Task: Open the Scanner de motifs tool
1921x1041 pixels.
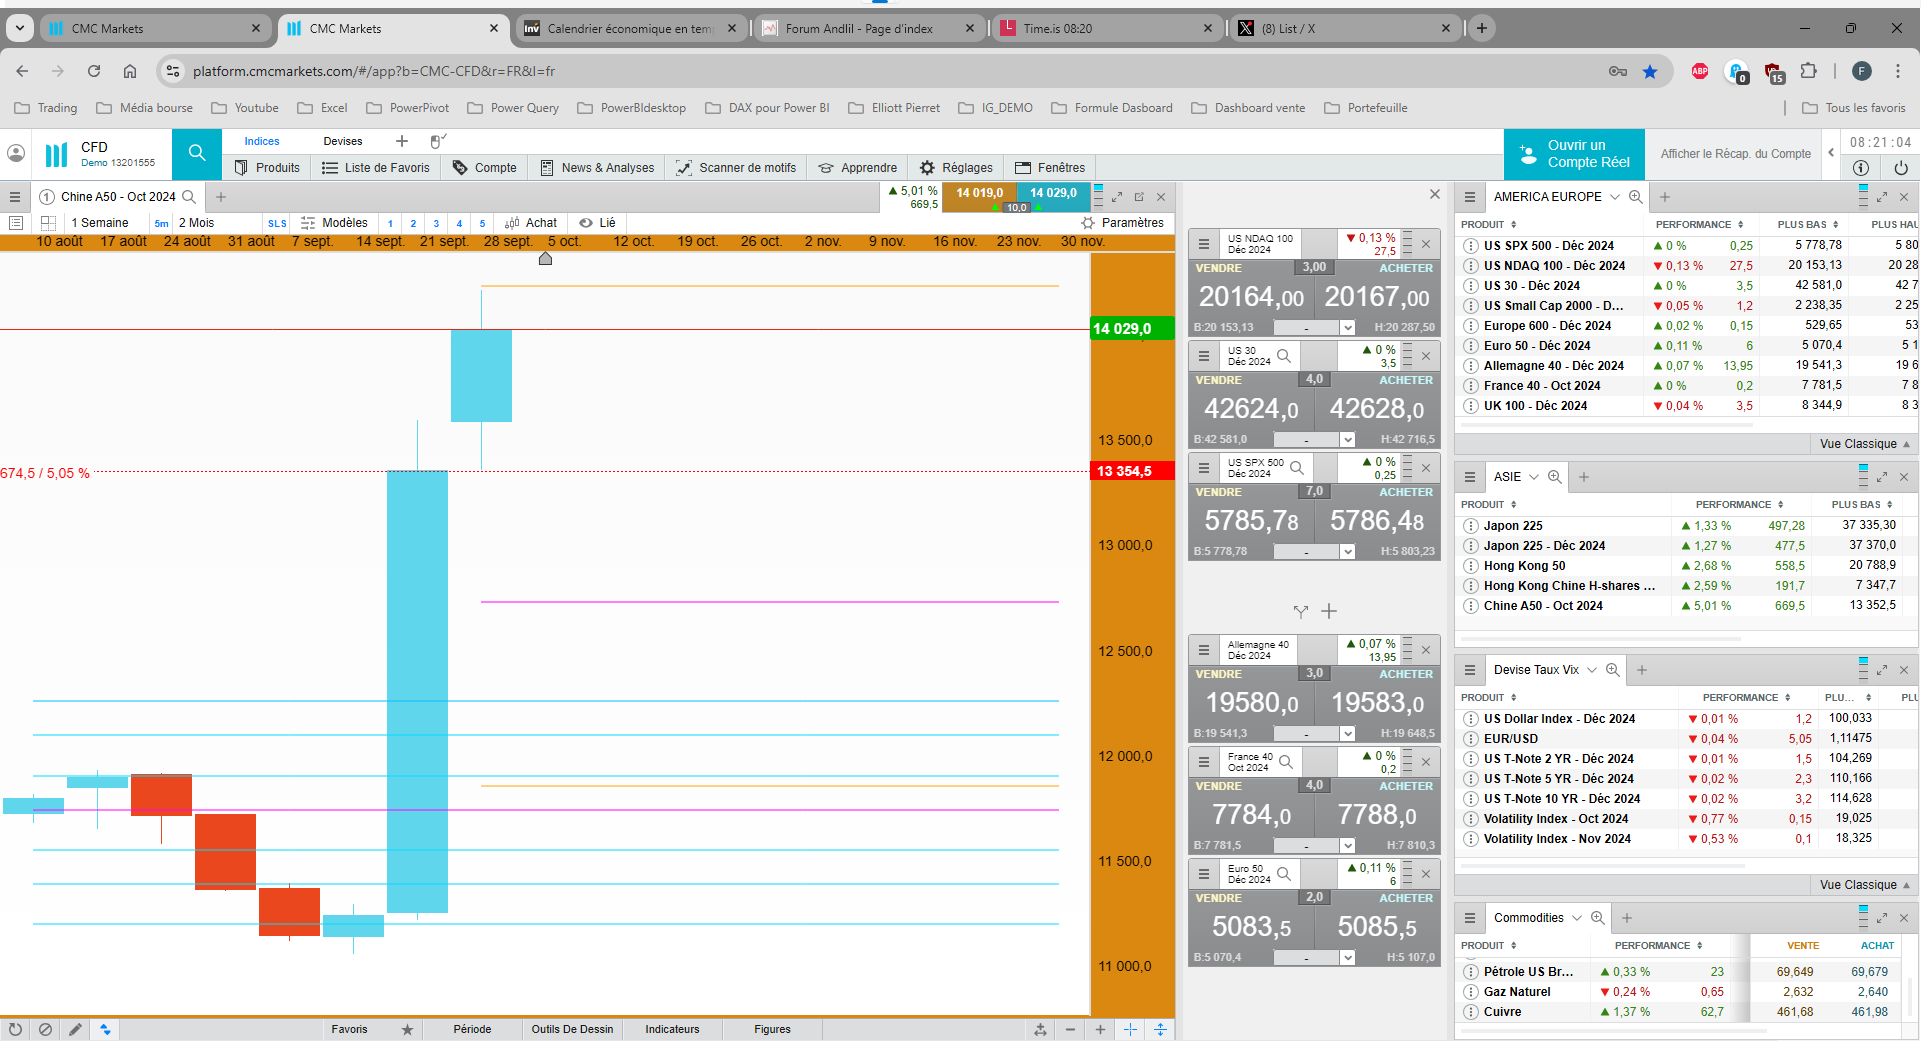Action: 736,168
